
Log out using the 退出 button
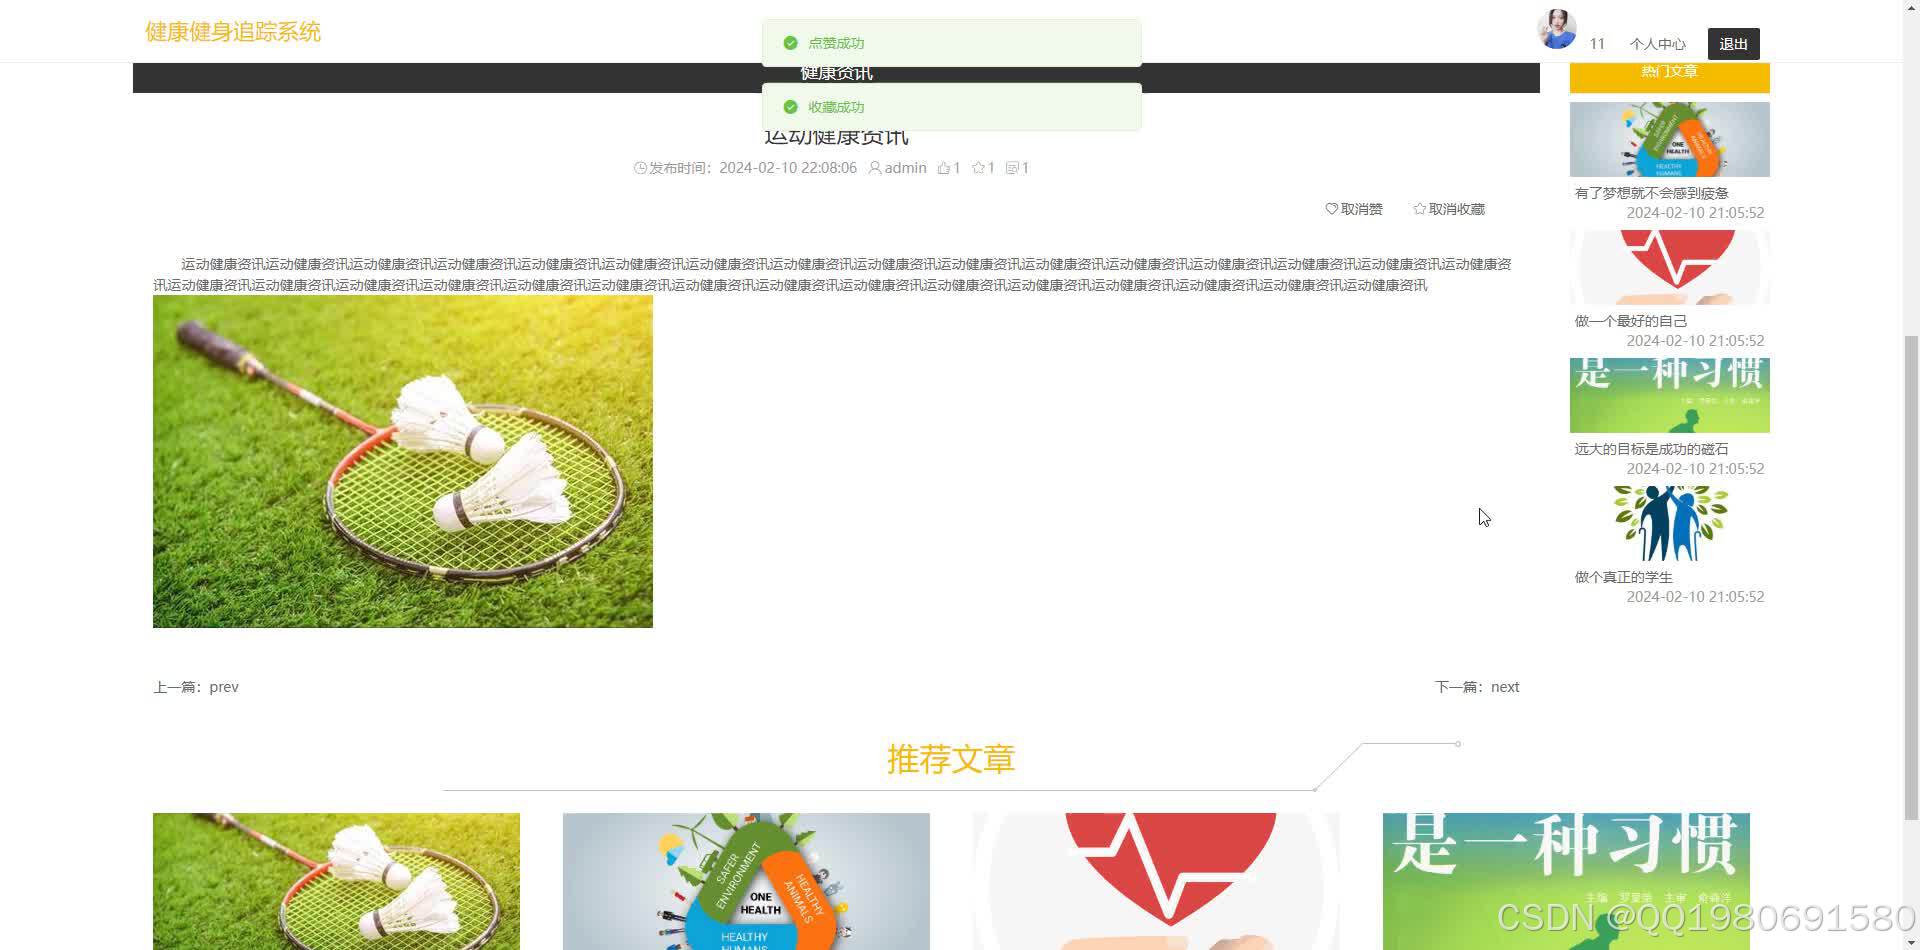(x=1732, y=43)
